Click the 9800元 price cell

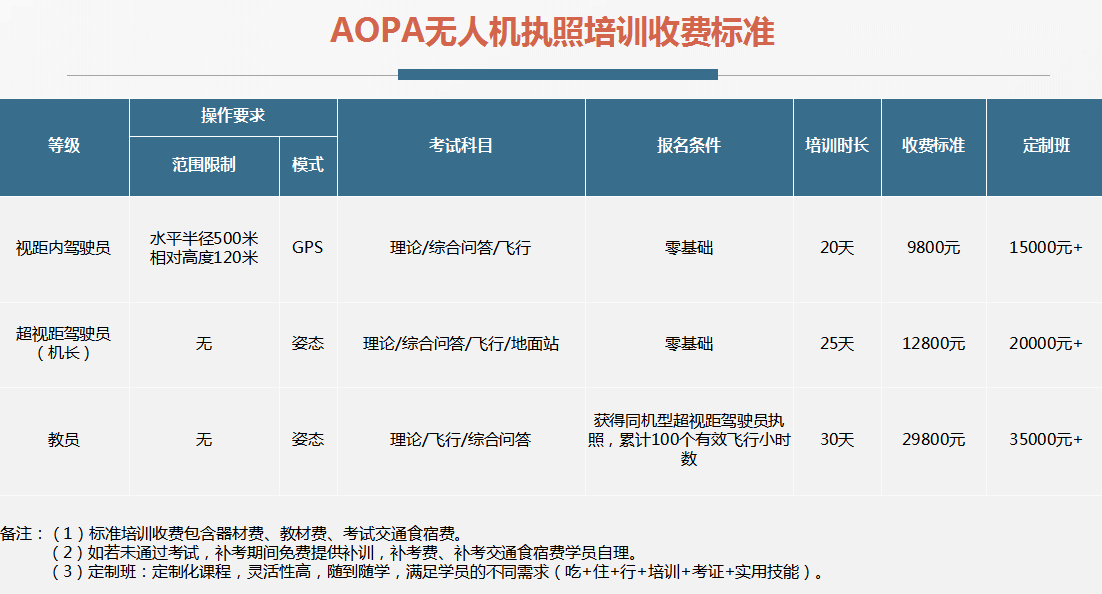coord(933,247)
